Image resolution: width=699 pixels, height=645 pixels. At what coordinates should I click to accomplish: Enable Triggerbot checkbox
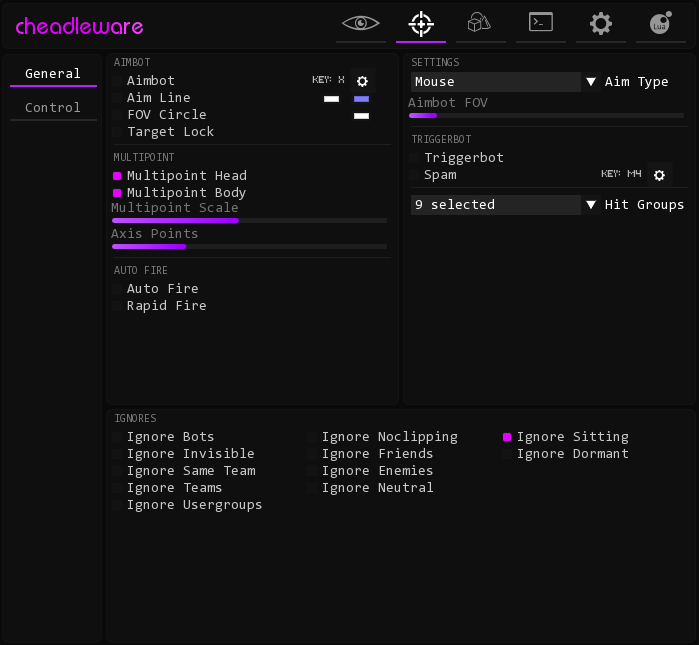pos(414,158)
